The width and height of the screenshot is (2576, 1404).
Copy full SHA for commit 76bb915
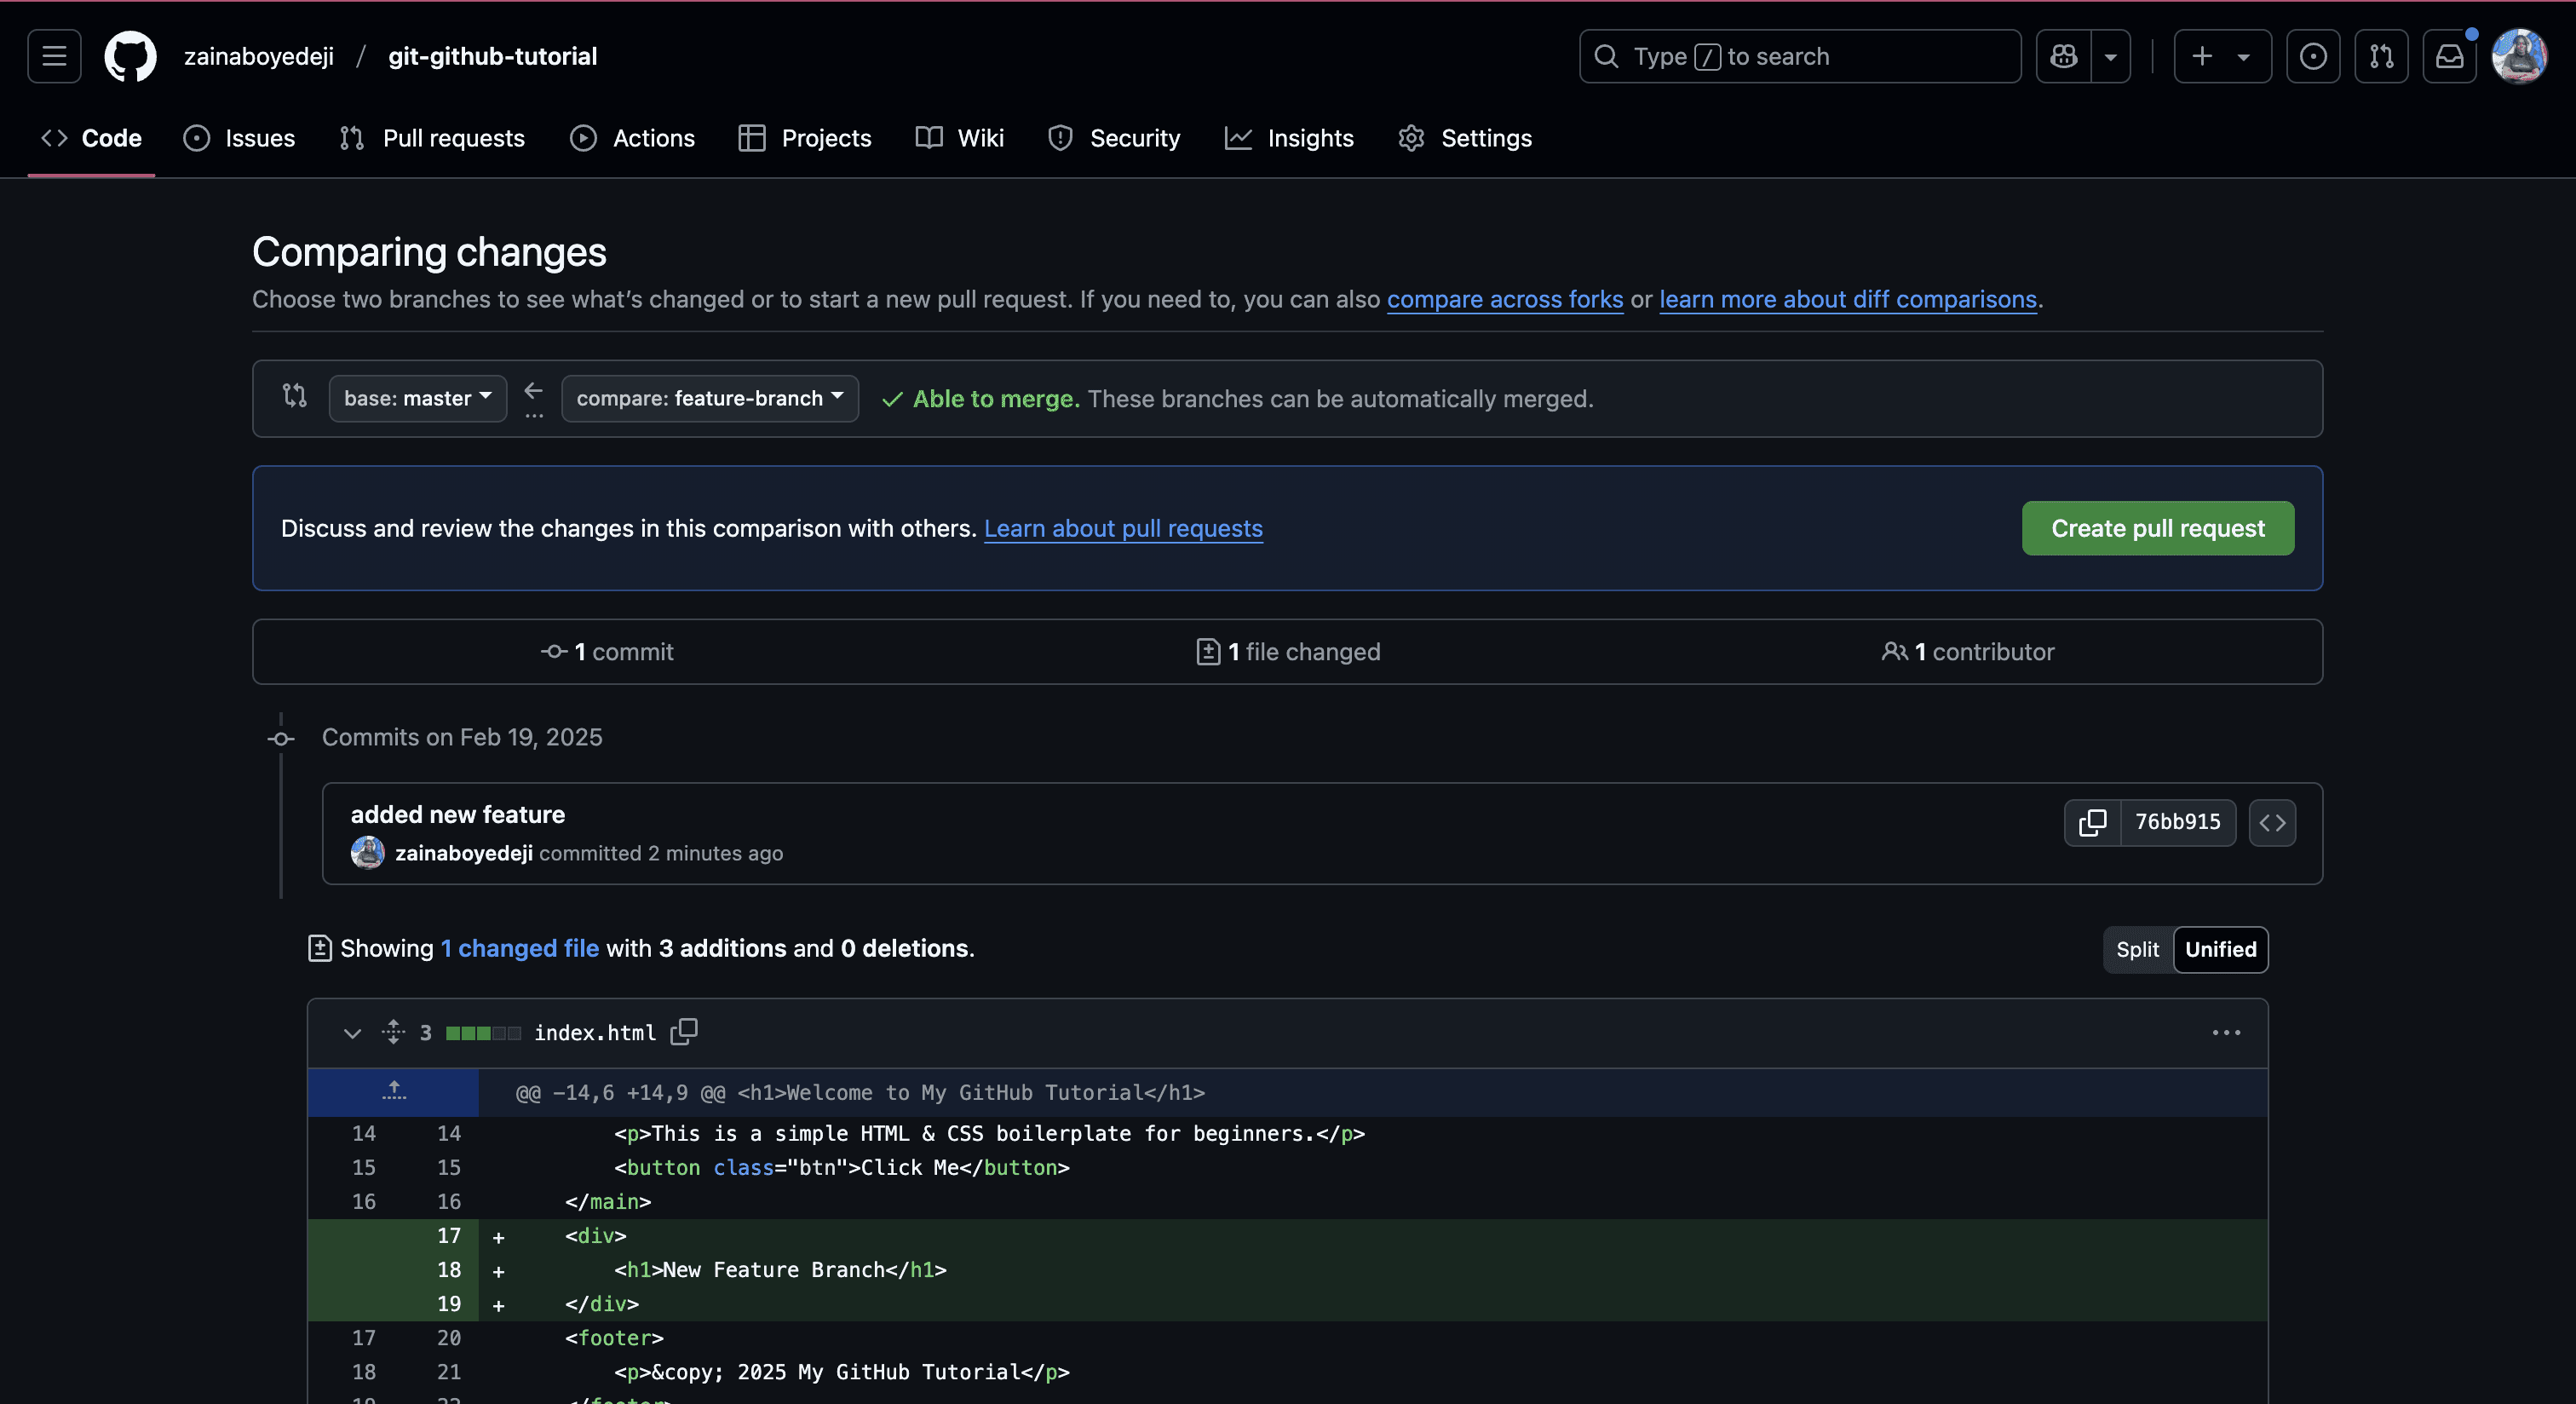(x=2092, y=822)
